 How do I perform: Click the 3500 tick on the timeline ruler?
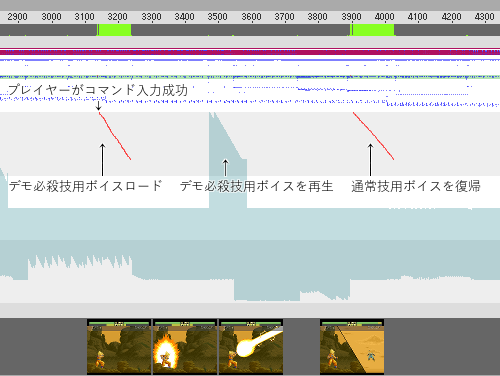click(217, 17)
